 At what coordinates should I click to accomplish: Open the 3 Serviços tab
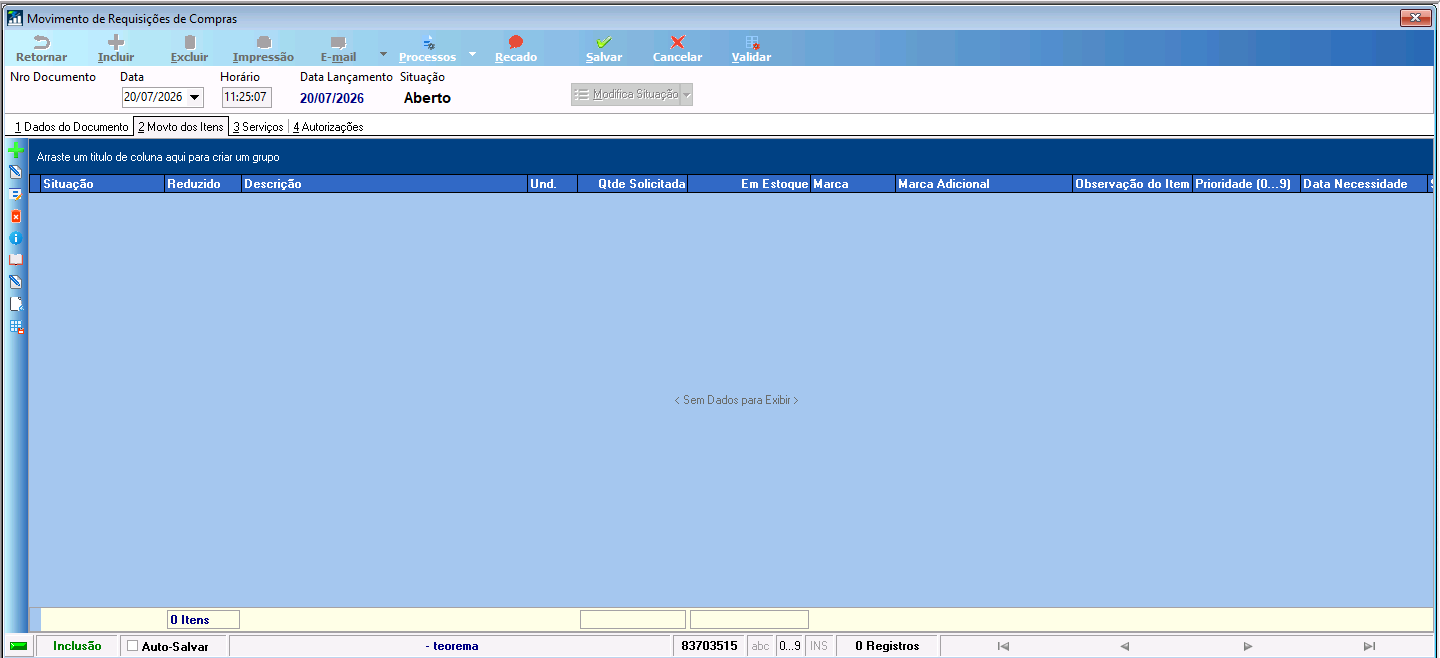tap(258, 127)
